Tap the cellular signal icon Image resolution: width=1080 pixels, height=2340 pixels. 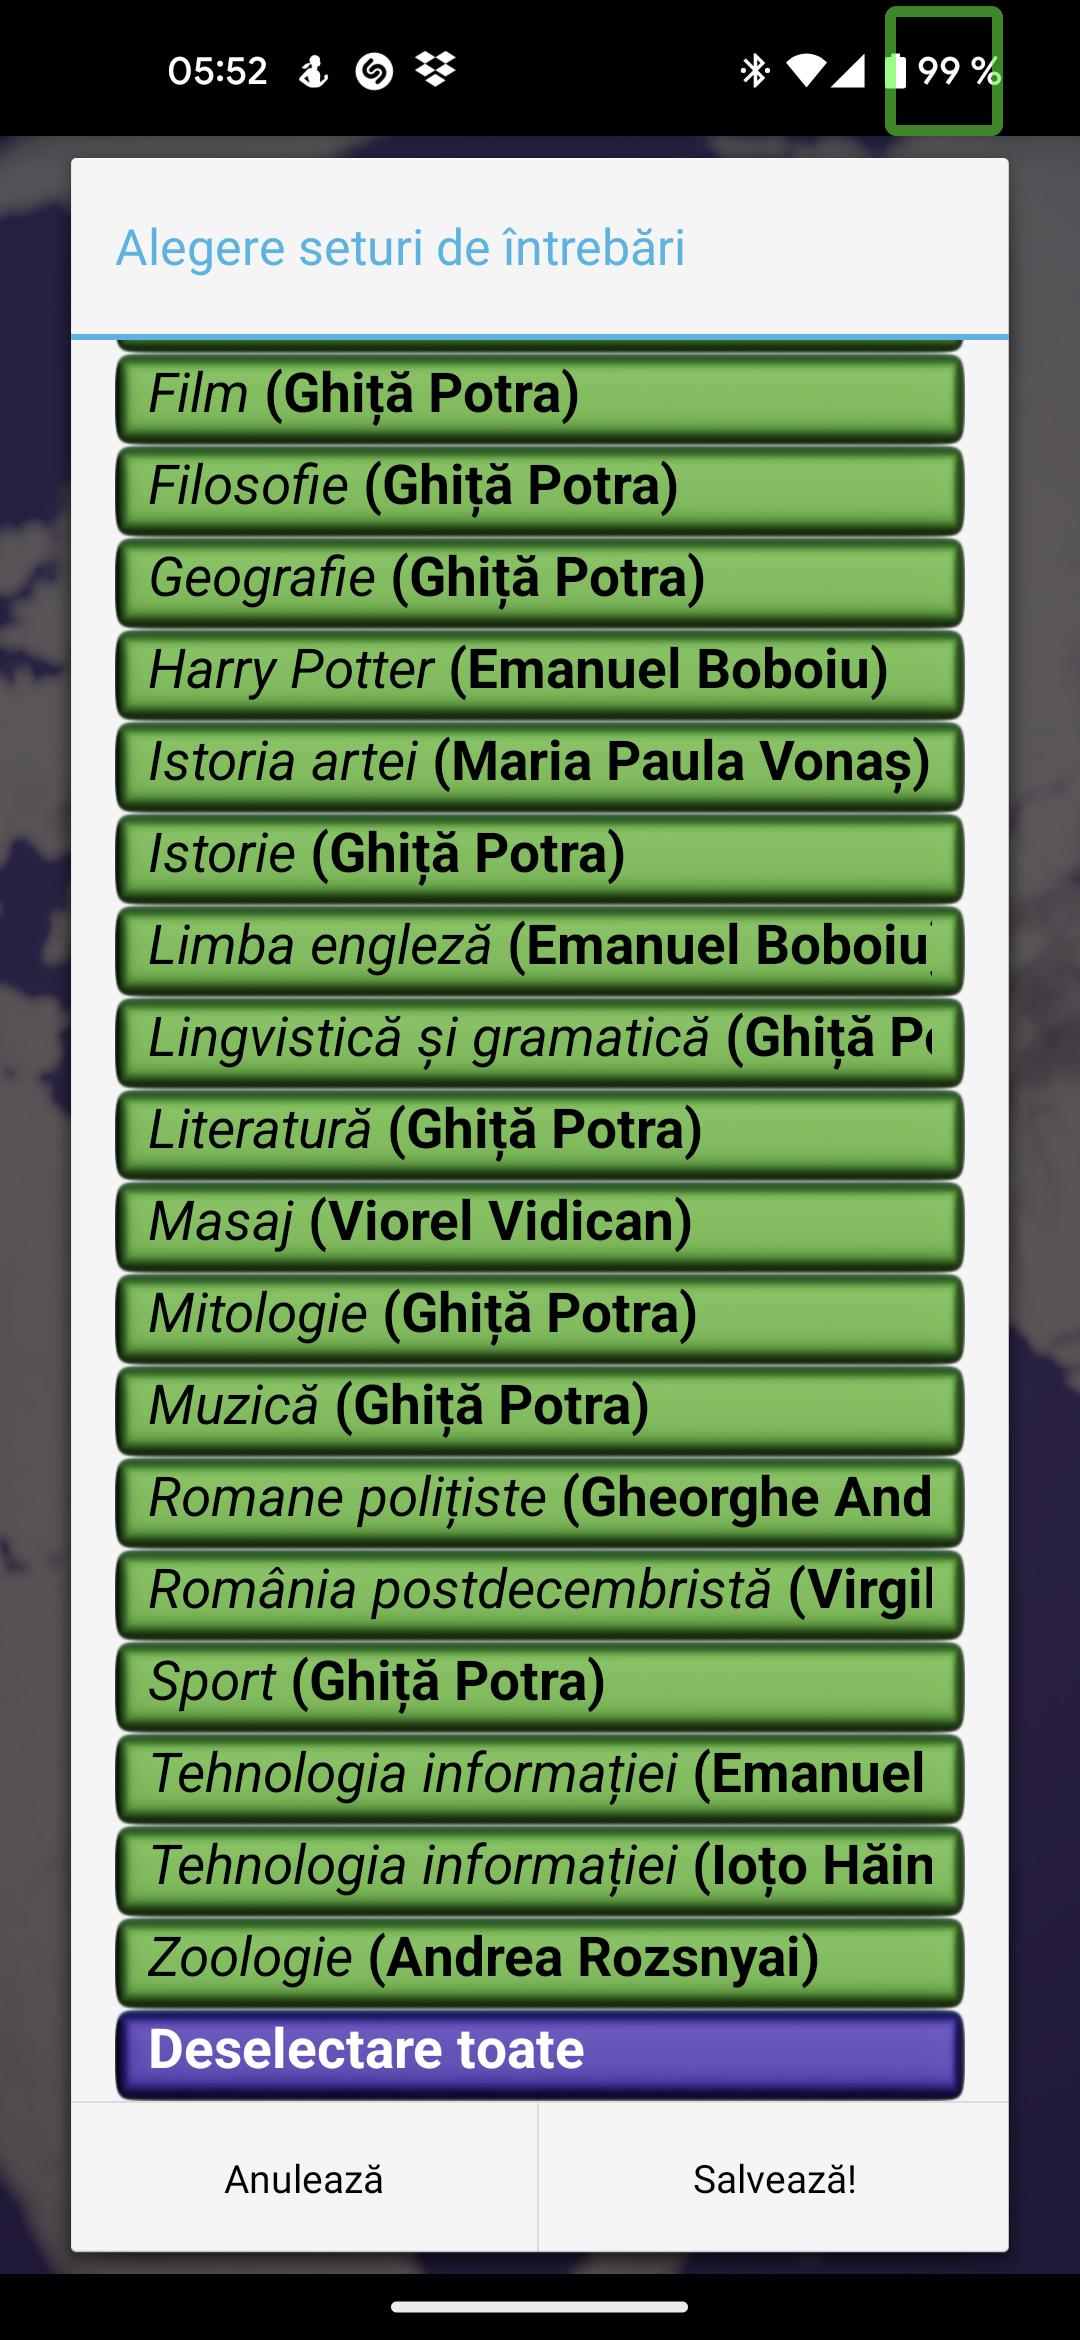[848, 70]
